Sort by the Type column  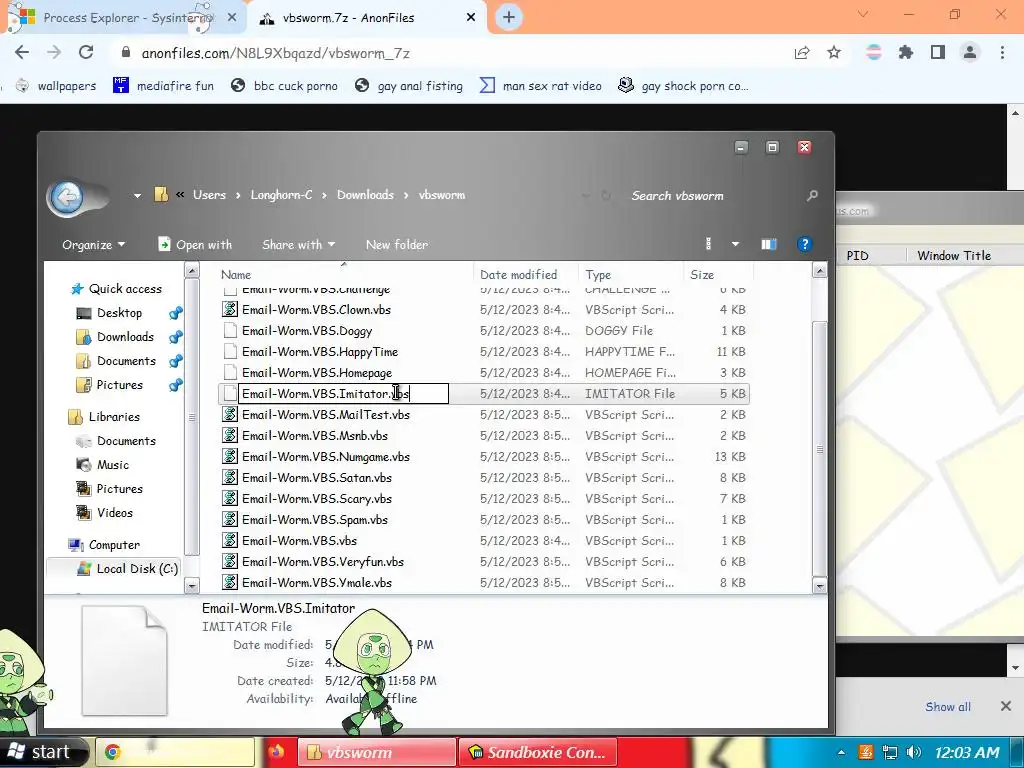[x=631, y=274]
